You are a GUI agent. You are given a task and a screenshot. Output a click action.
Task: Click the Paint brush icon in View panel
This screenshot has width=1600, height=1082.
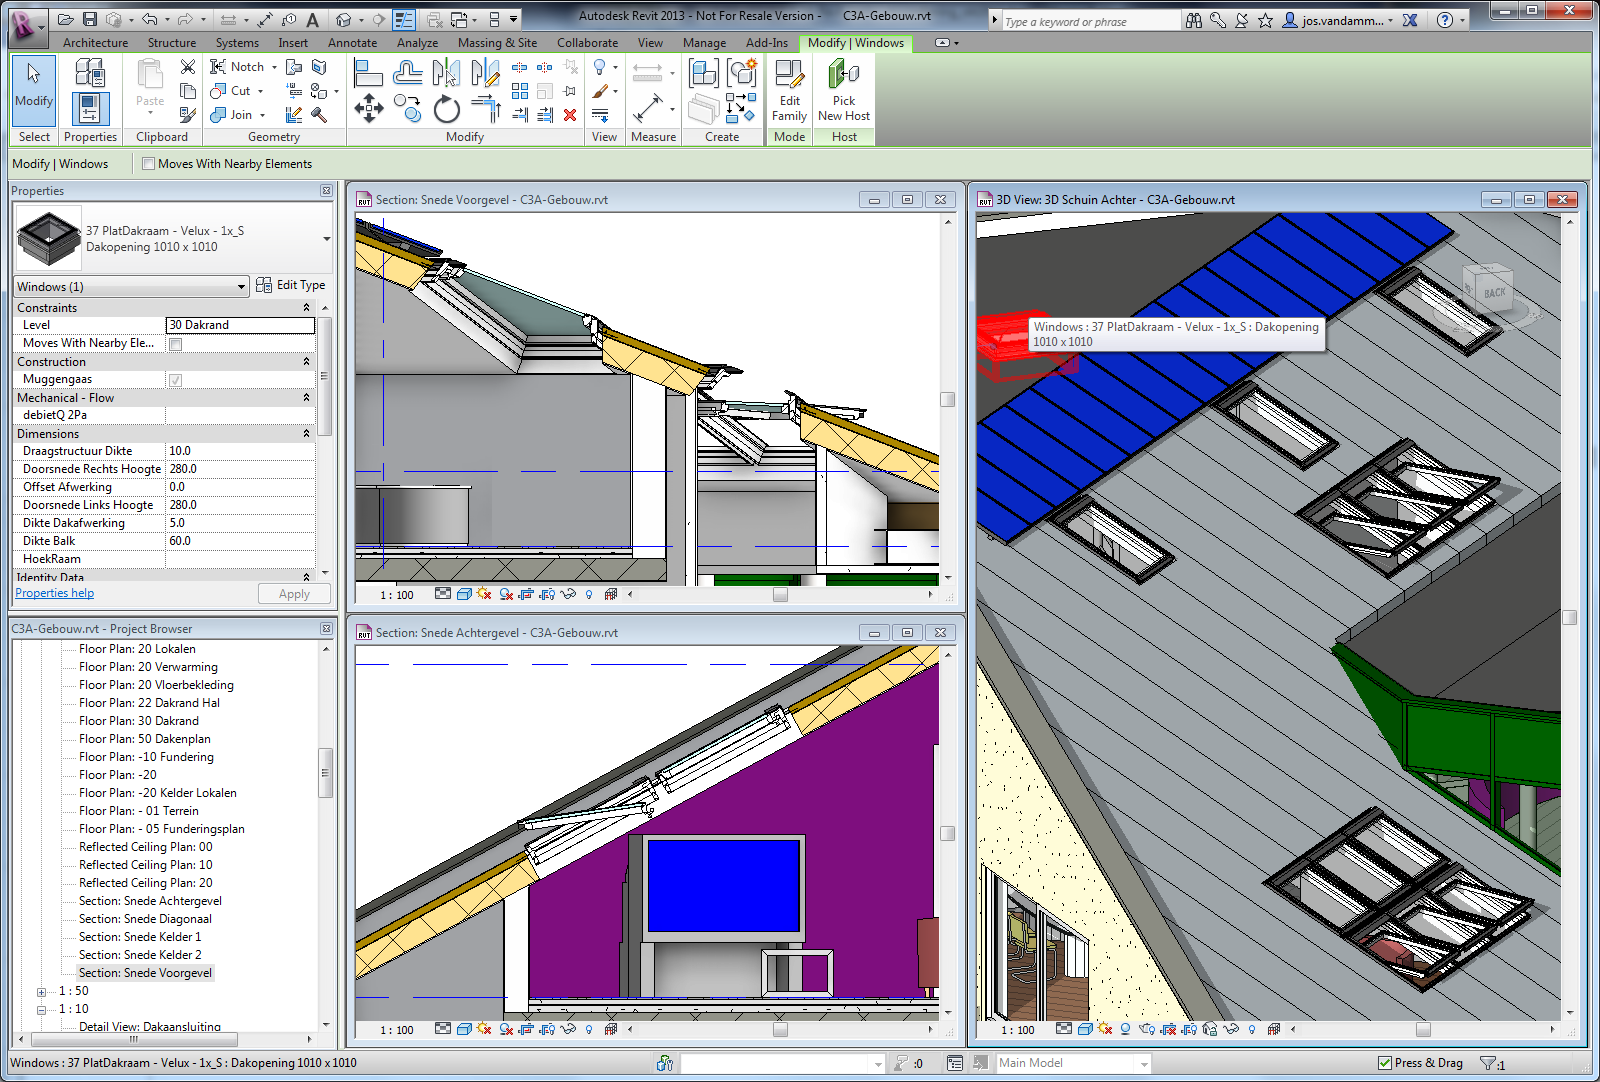tap(600, 91)
